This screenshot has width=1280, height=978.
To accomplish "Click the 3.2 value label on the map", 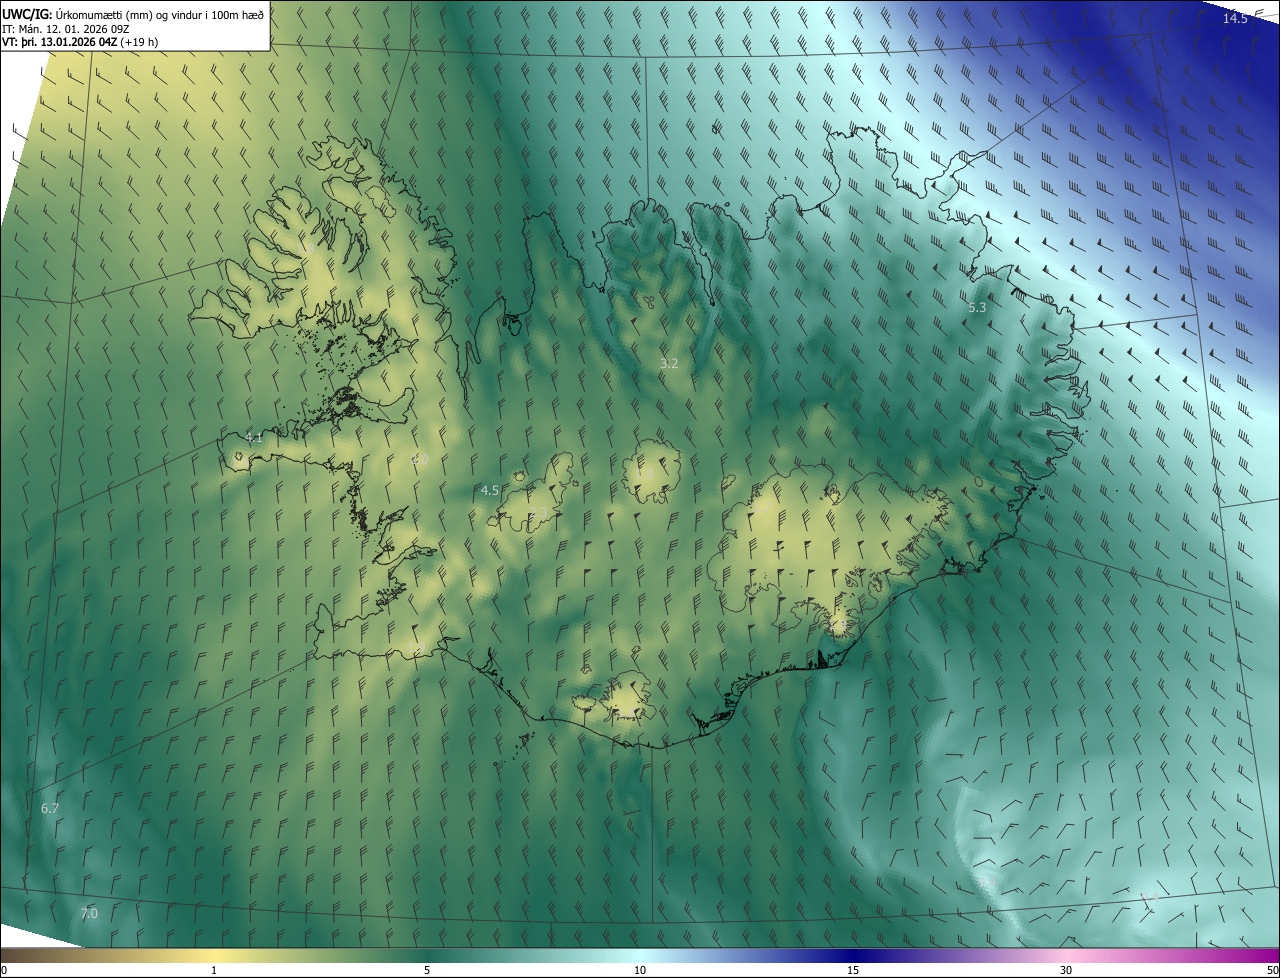I will click(x=669, y=364).
